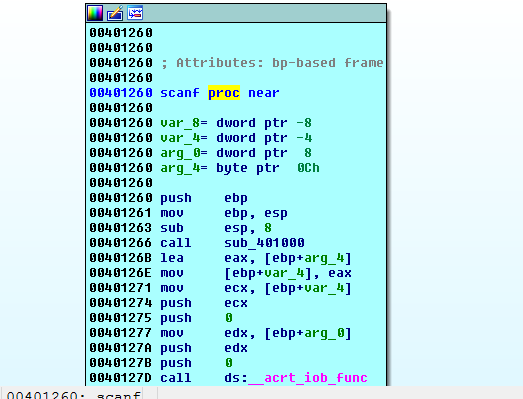Image resolution: width=523 pixels, height=399 pixels.
Task: Select the var_4 variable definition line
Action: (236, 138)
